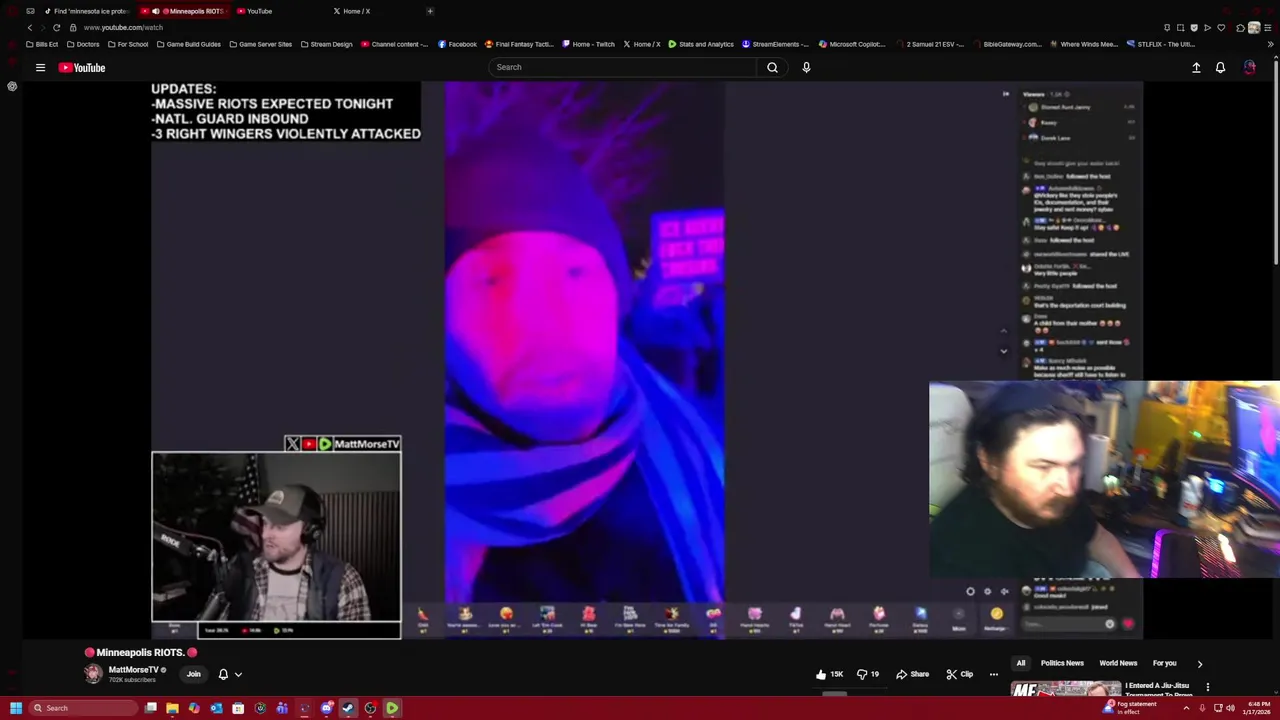This screenshot has width=1280, height=720.
Task: Click the YouTube search input field
Action: tap(623, 67)
